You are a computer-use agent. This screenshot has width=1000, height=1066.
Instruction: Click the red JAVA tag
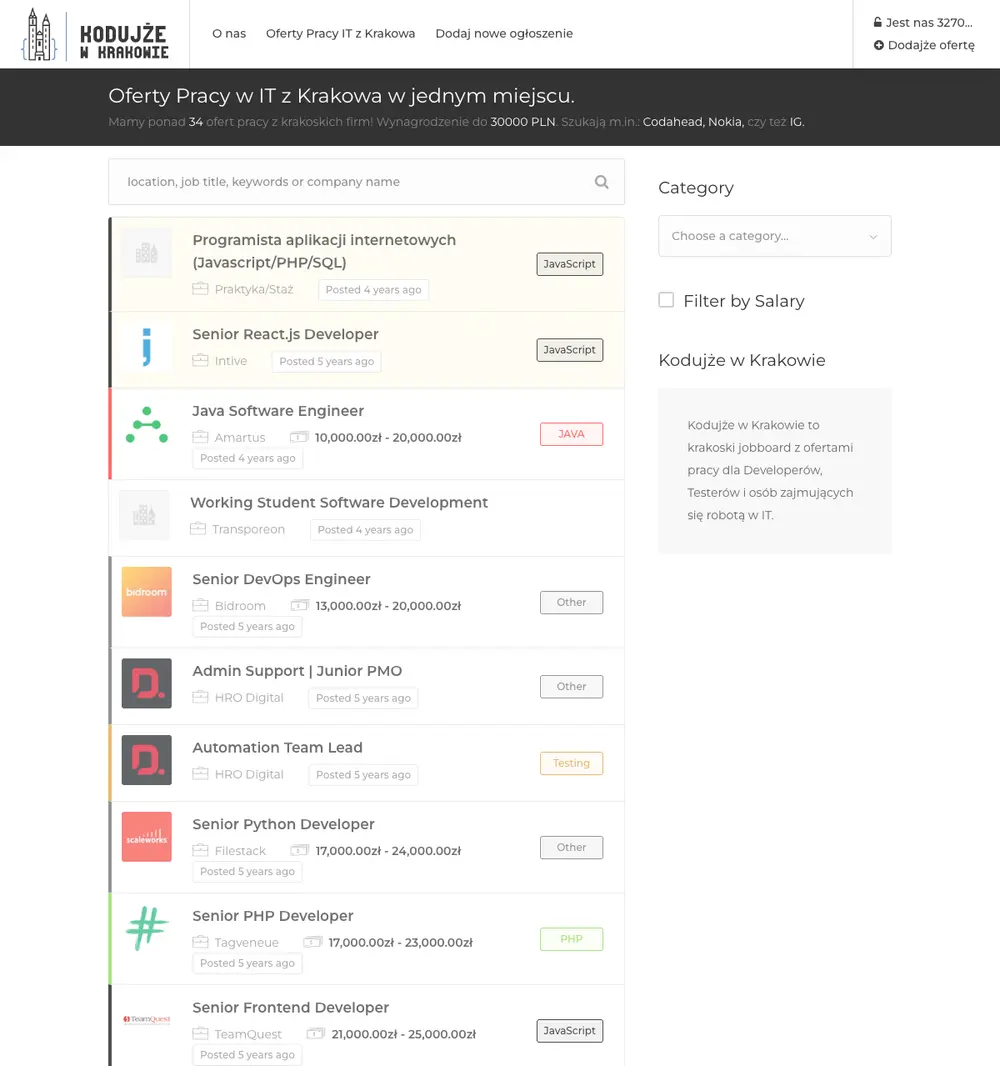(x=571, y=434)
